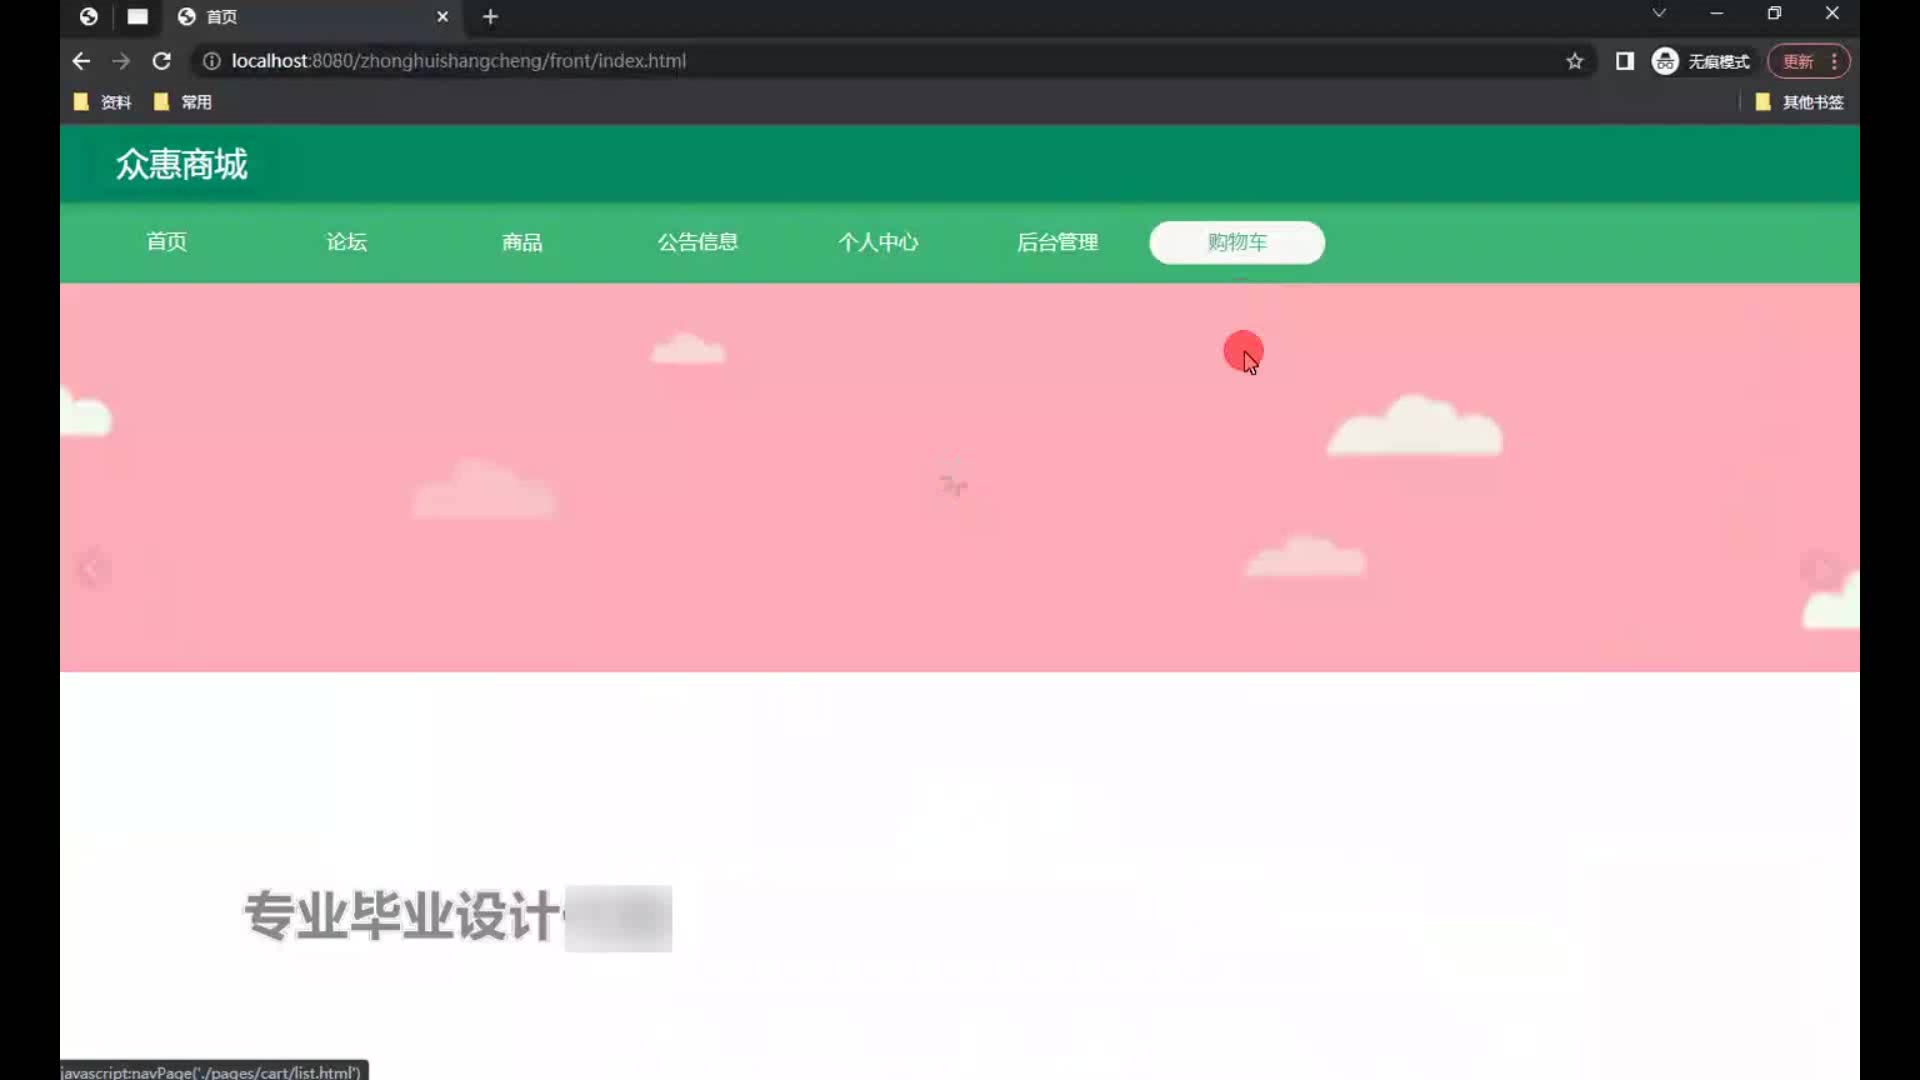Close the 首页 browser tab

pyautogui.click(x=442, y=17)
